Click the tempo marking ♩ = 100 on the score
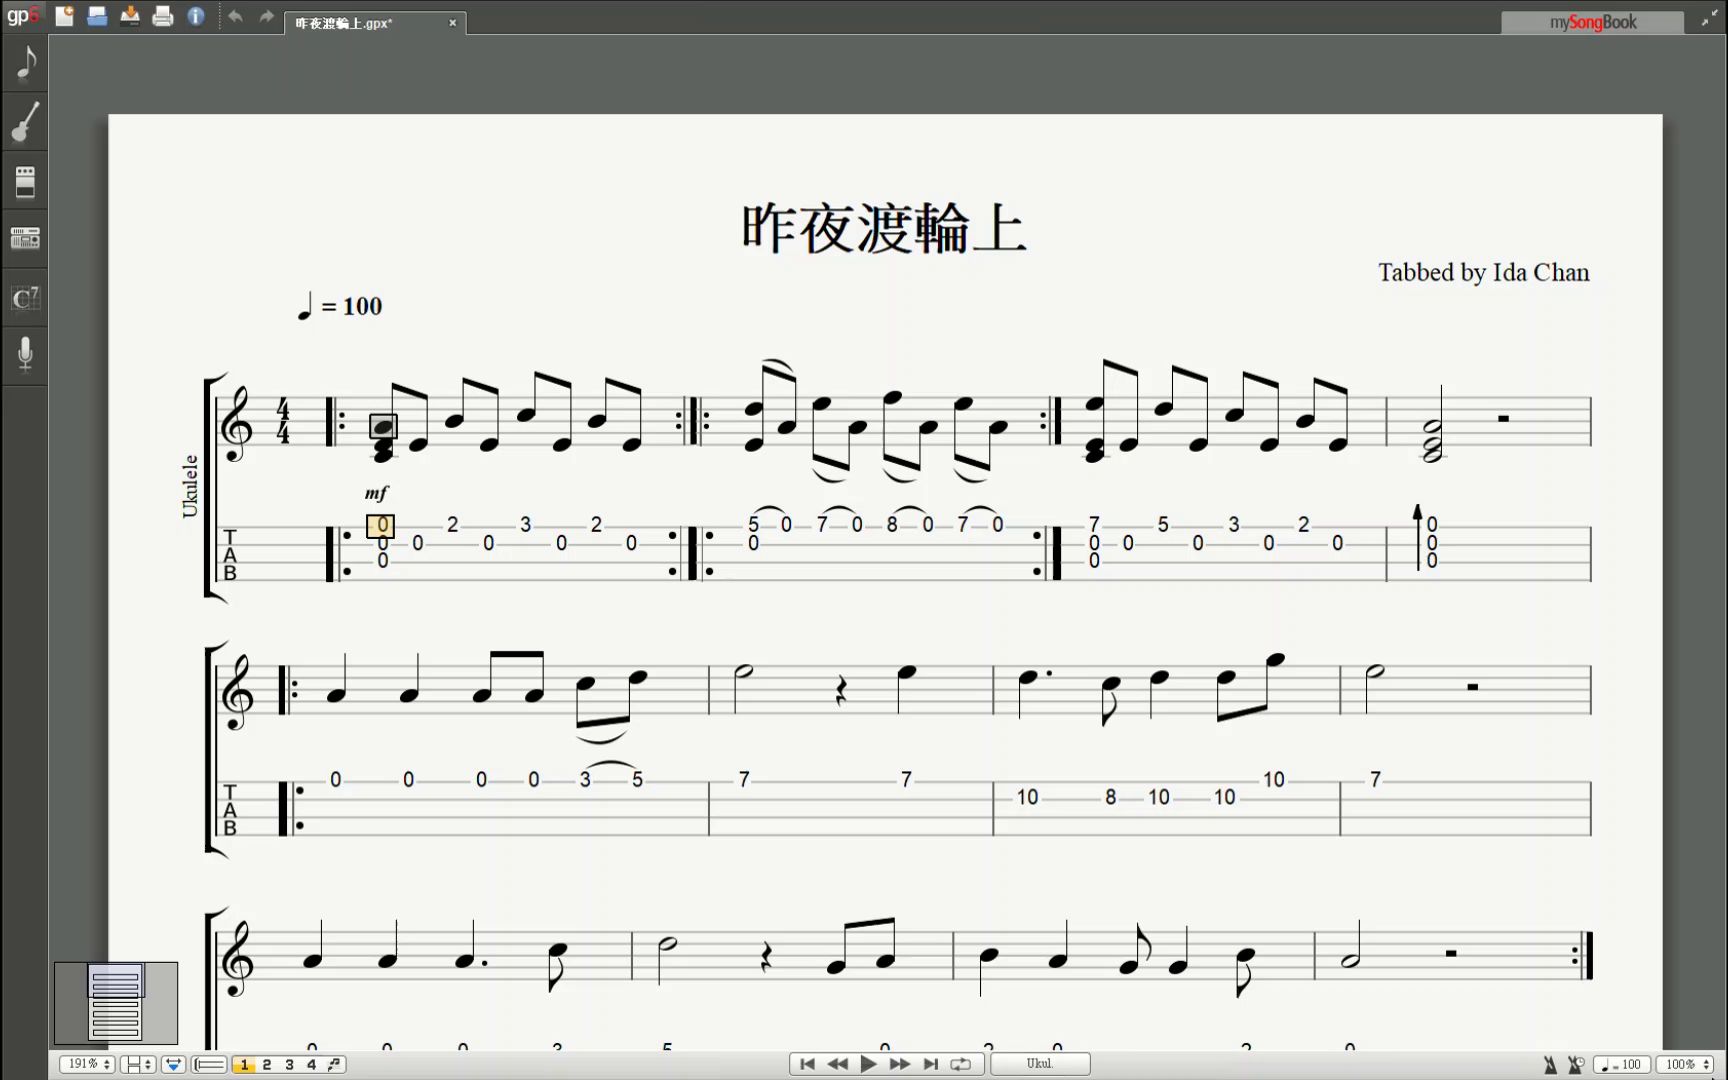The image size is (1728, 1080). coord(340,306)
